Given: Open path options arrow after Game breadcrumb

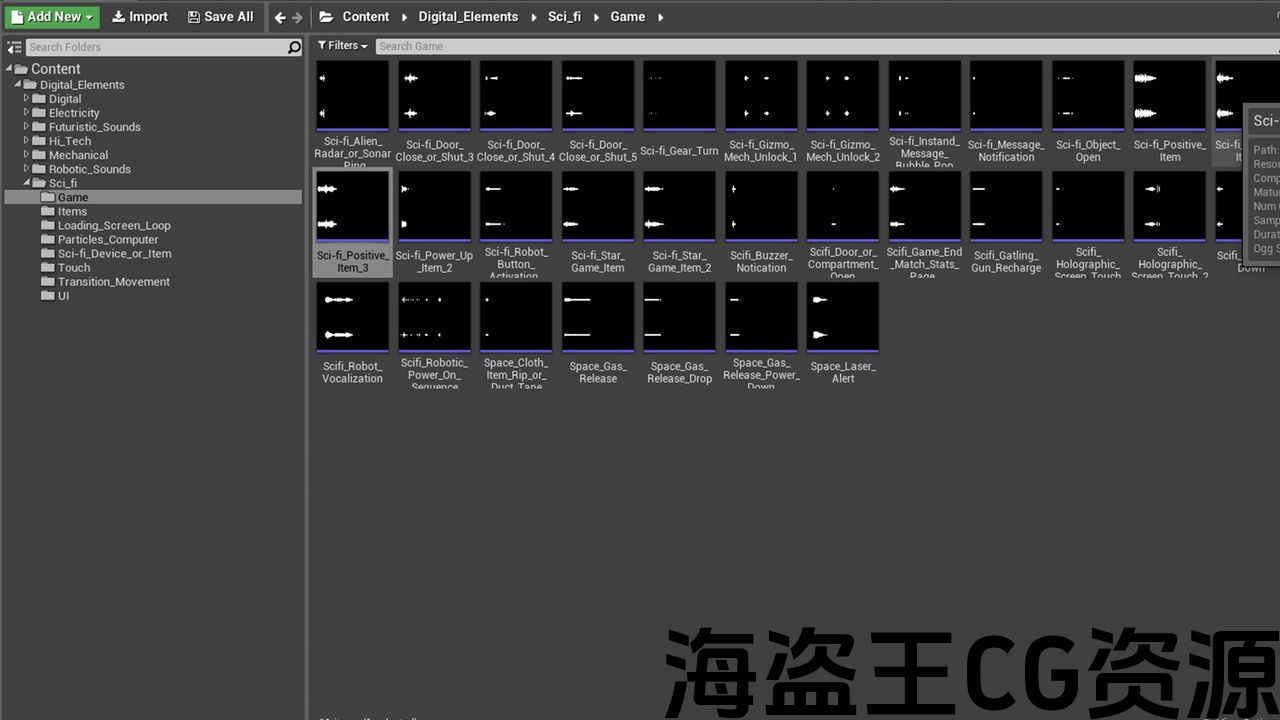Looking at the screenshot, I should [x=661, y=17].
